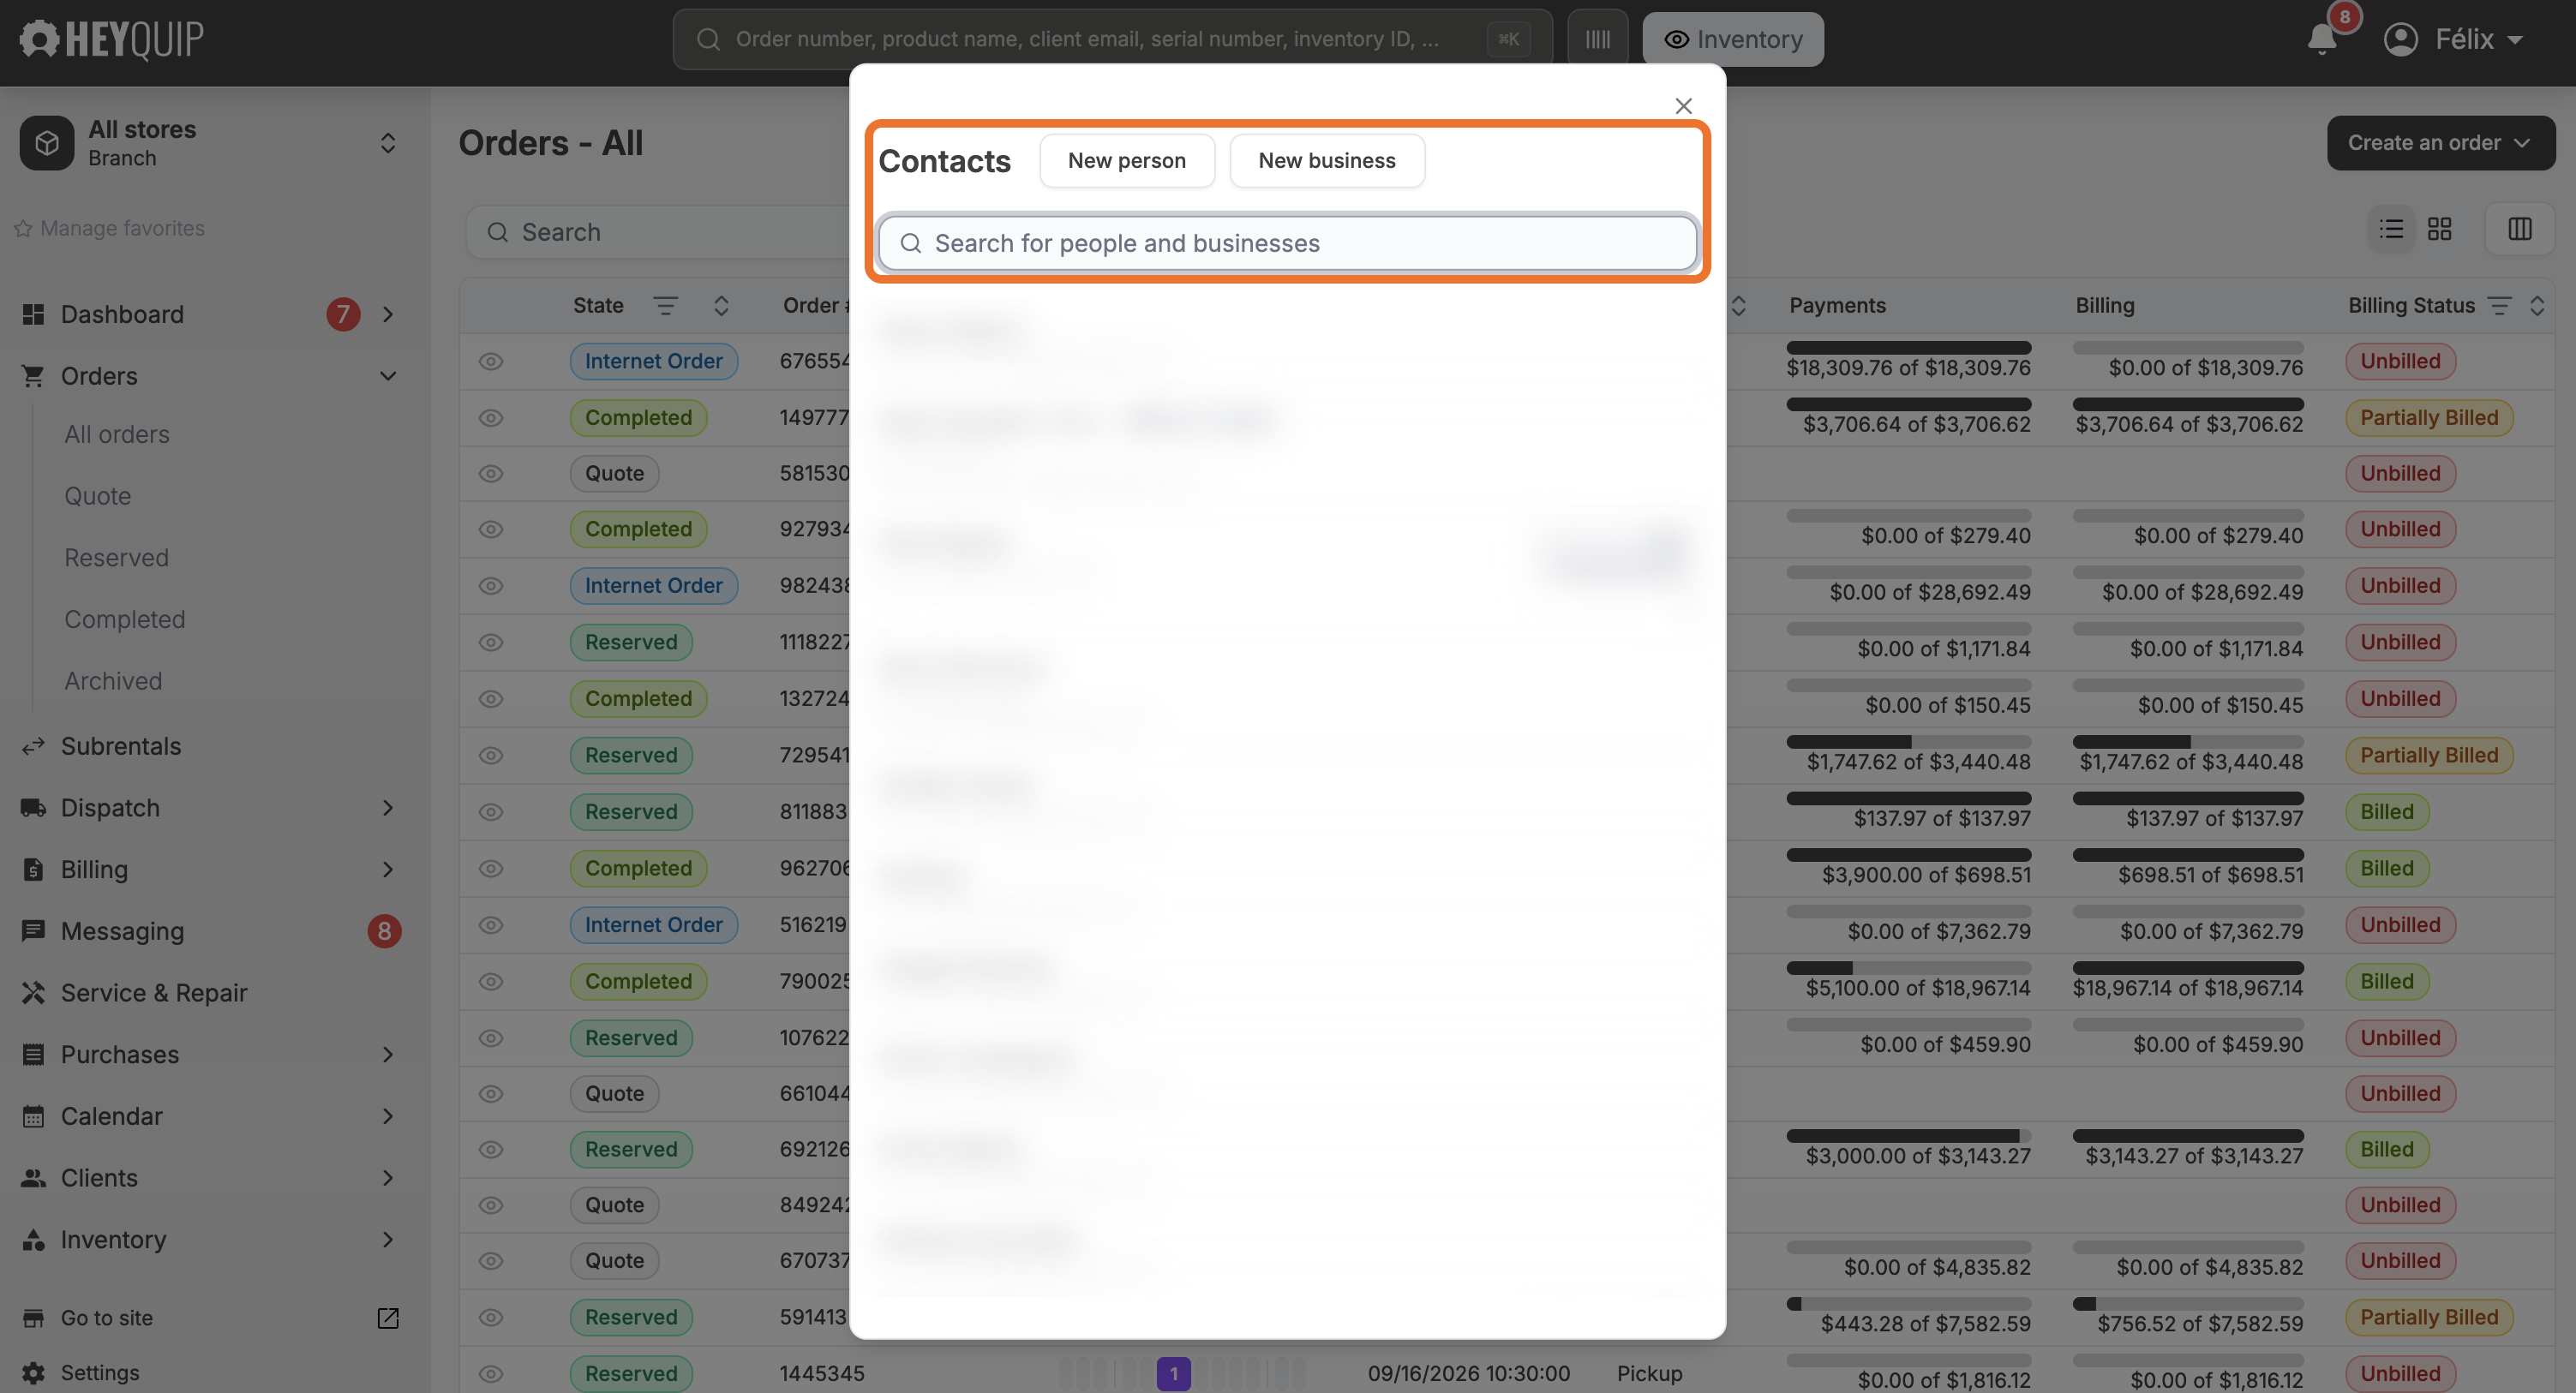Focus the global order number search bar

pos(1112,39)
